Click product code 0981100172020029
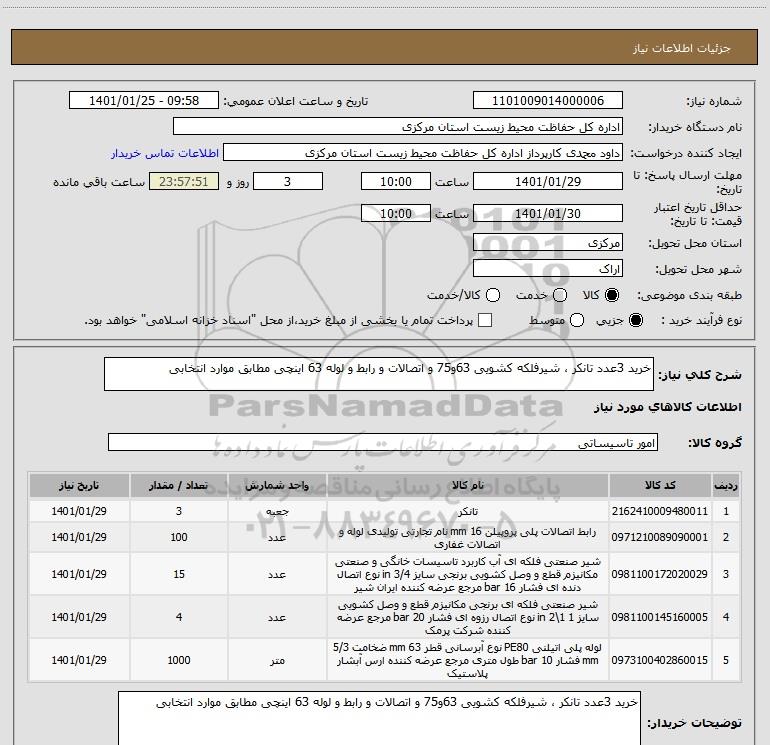 (x=660, y=574)
